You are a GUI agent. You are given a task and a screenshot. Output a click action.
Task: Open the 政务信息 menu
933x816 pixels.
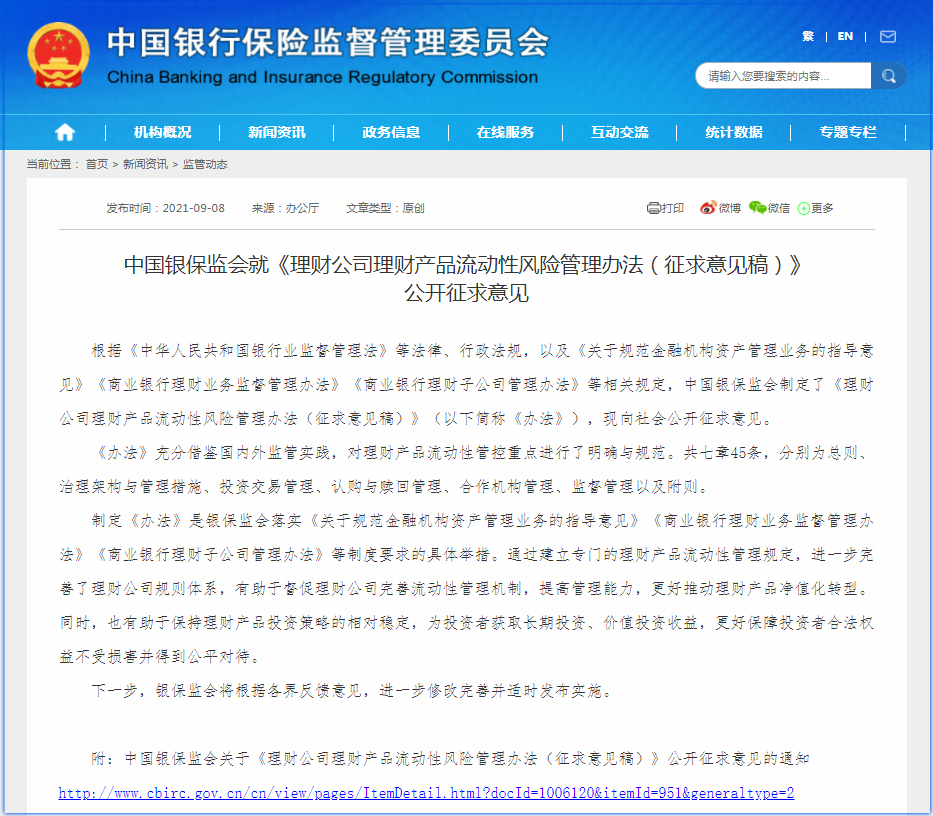coord(391,132)
